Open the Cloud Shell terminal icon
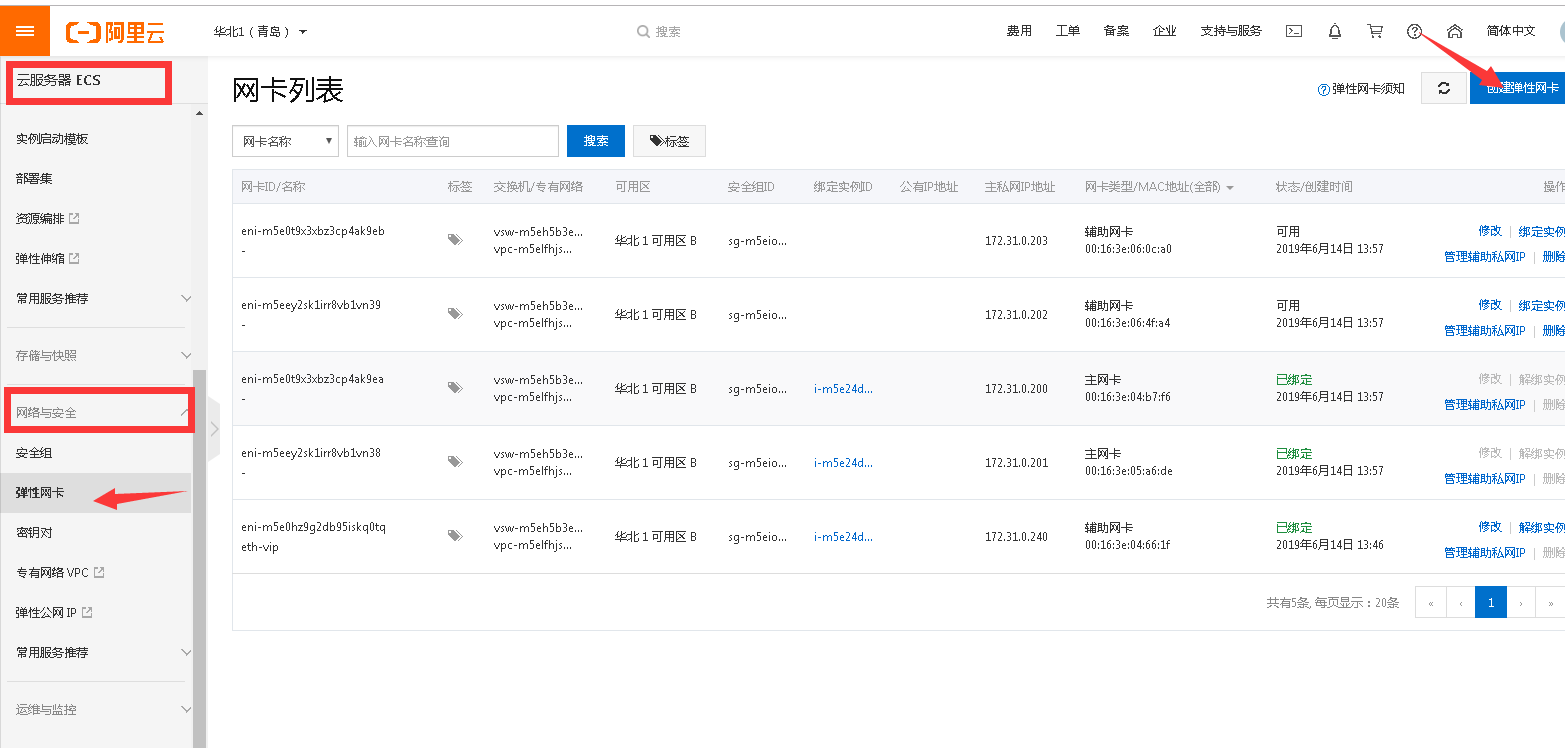This screenshot has height=748, width=1565. pyautogui.click(x=1294, y=31)
